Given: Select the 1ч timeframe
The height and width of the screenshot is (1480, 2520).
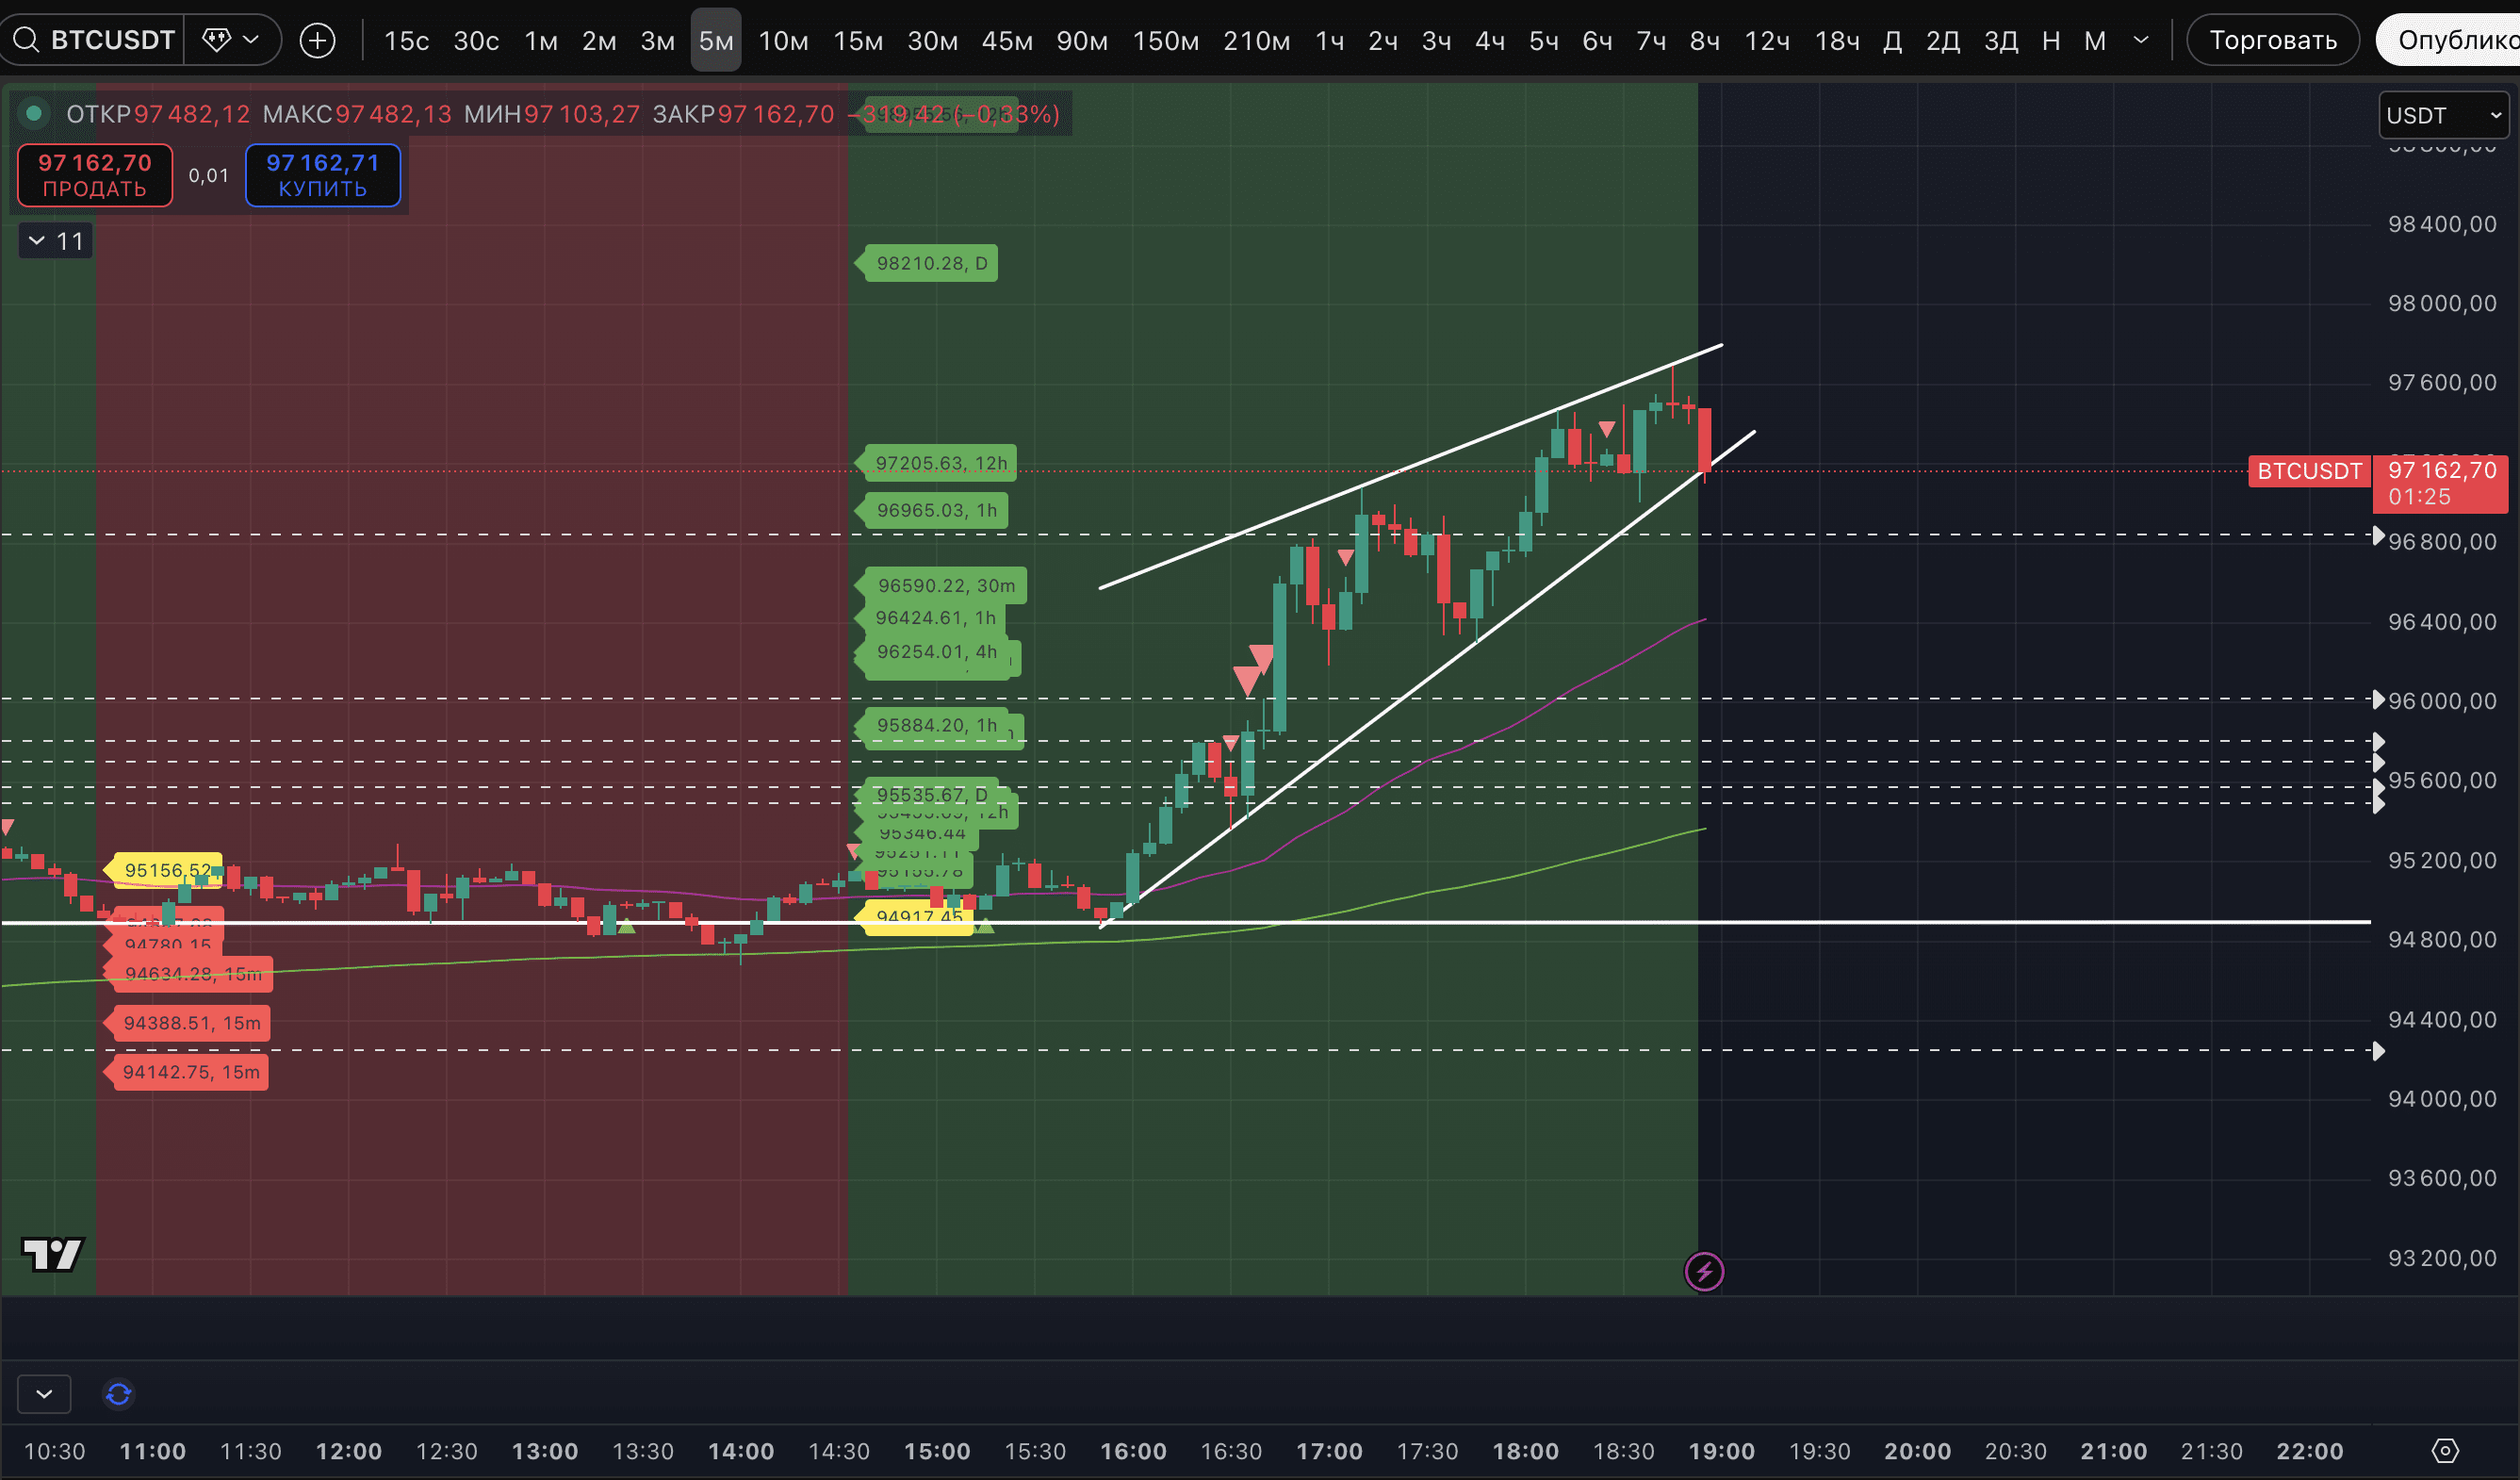Looking at the screenshot, I should [1329, 41].
